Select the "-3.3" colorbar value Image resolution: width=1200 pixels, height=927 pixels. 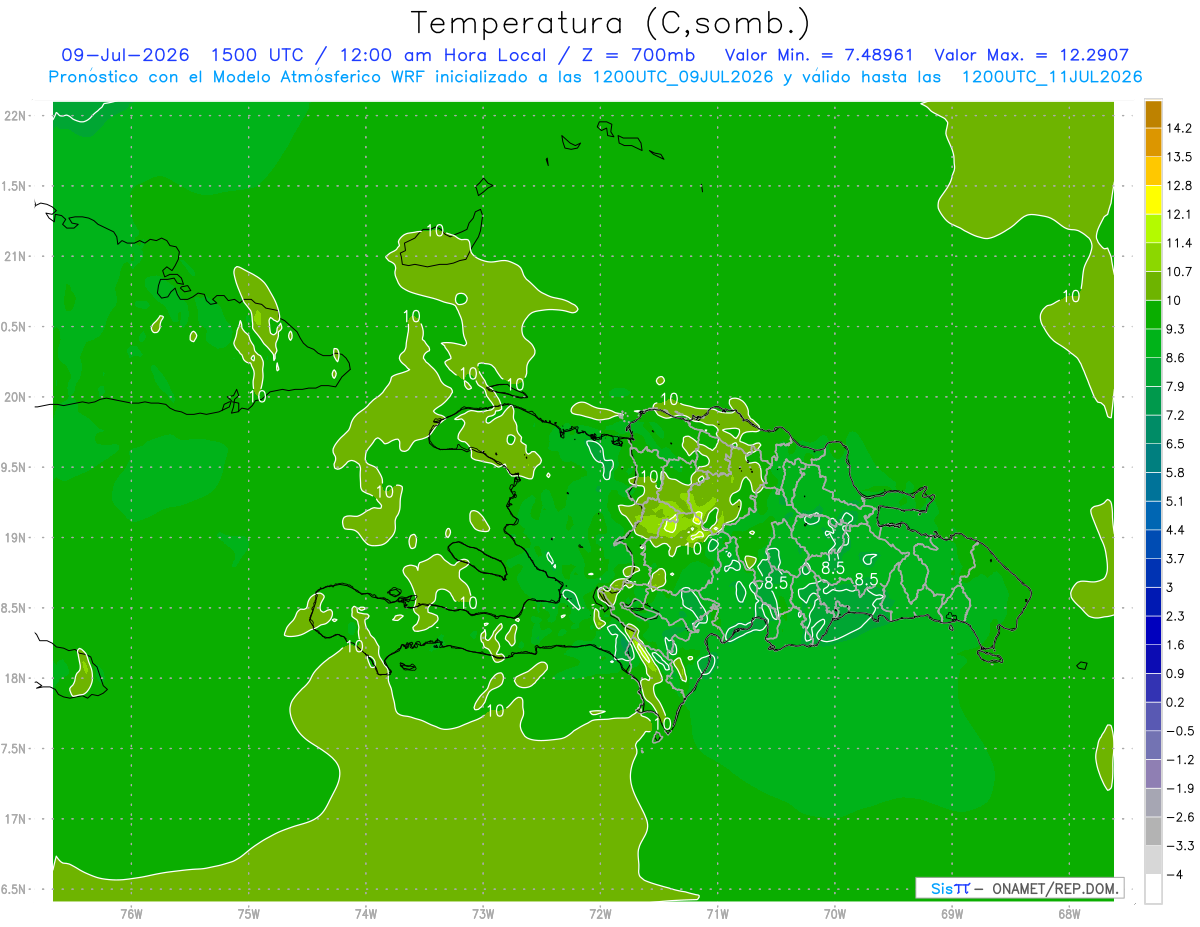tap(1179, 846)
